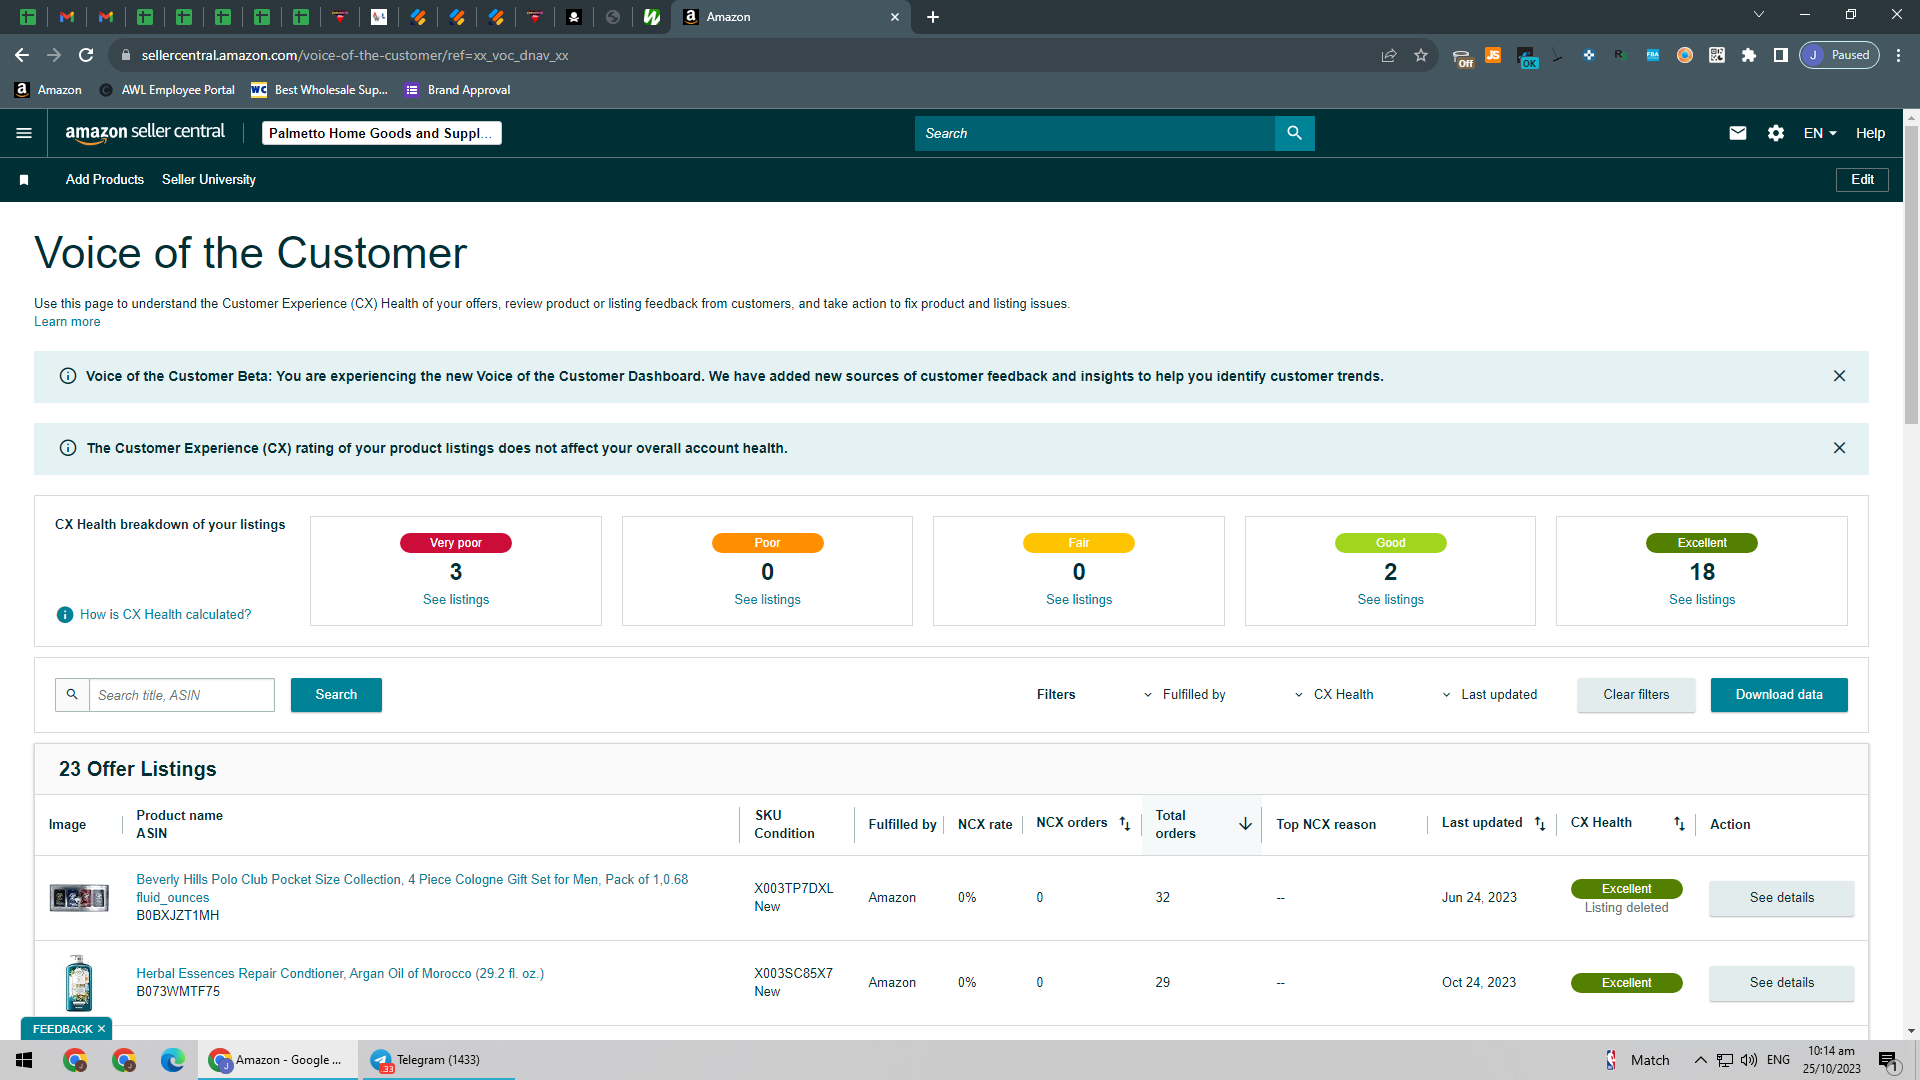Open See details for Herbal Essences listing
This screenshot has height=1080, width=1920.
(x=1782, y=983)
